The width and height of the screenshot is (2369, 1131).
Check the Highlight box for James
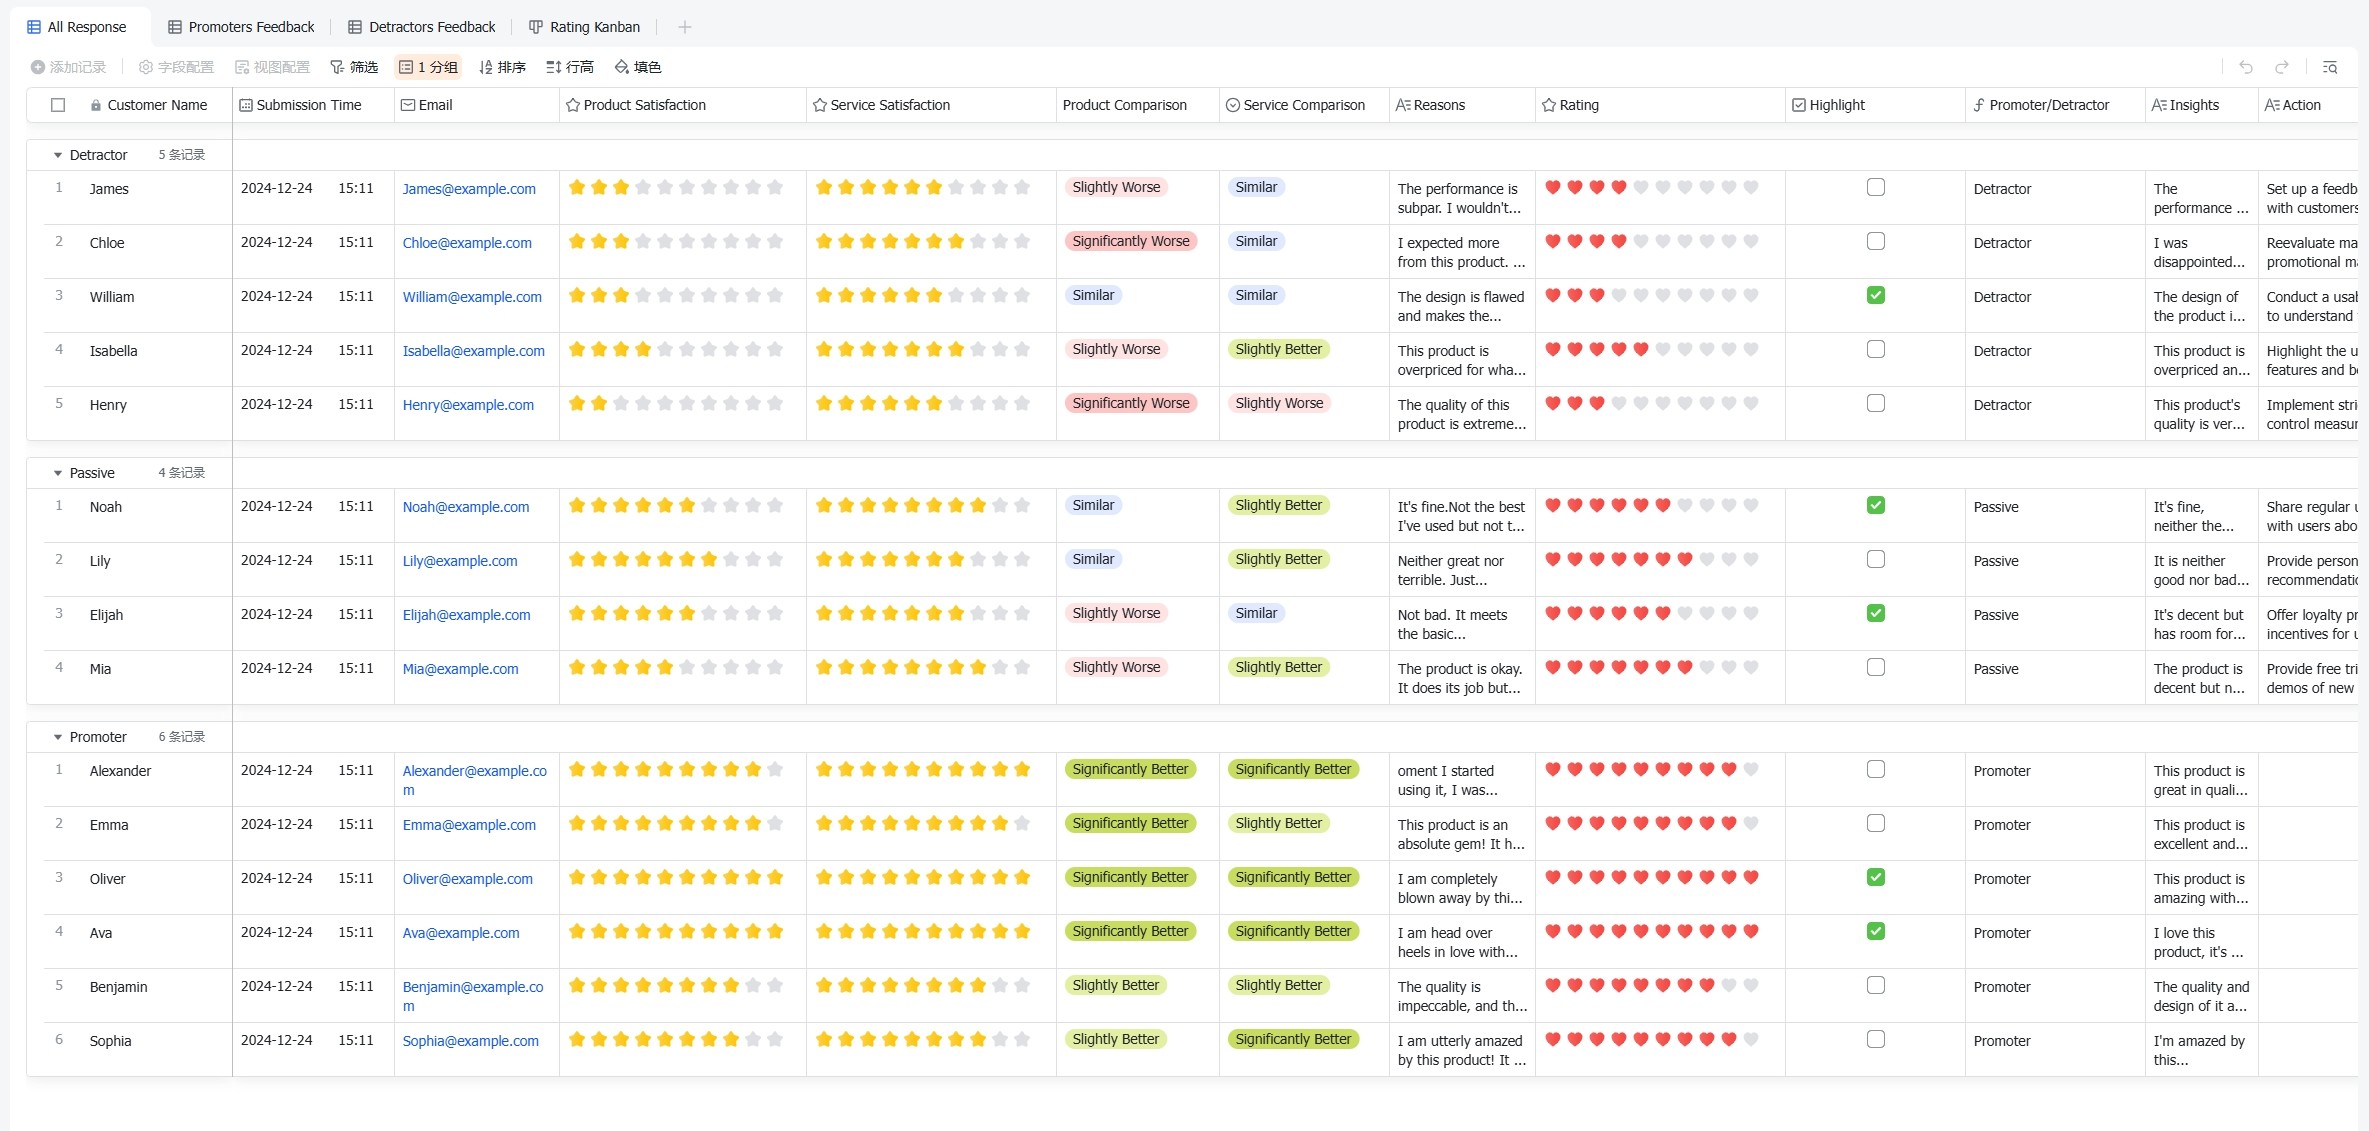click(x=1876, y=187)
